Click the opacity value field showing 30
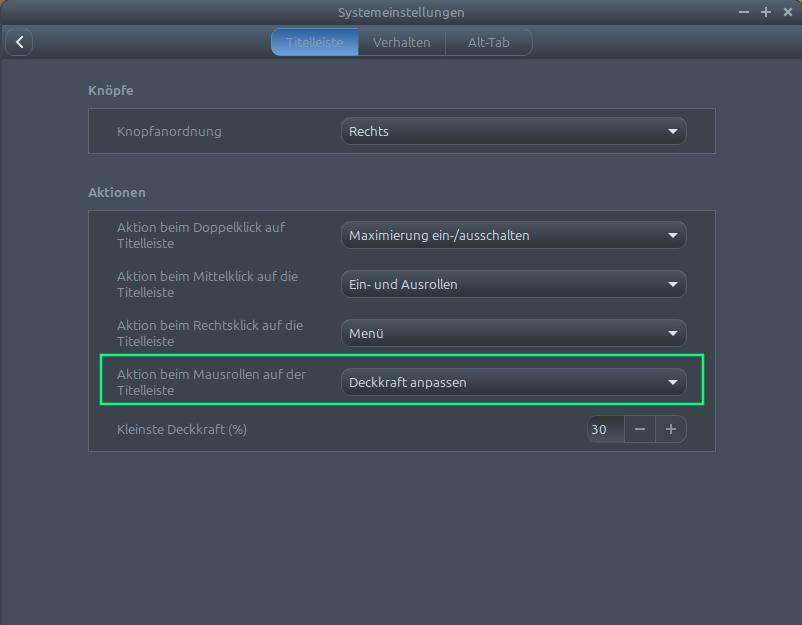Image resolution: width=802 pixels, height=625 pixels. click(x=605, y=429)
